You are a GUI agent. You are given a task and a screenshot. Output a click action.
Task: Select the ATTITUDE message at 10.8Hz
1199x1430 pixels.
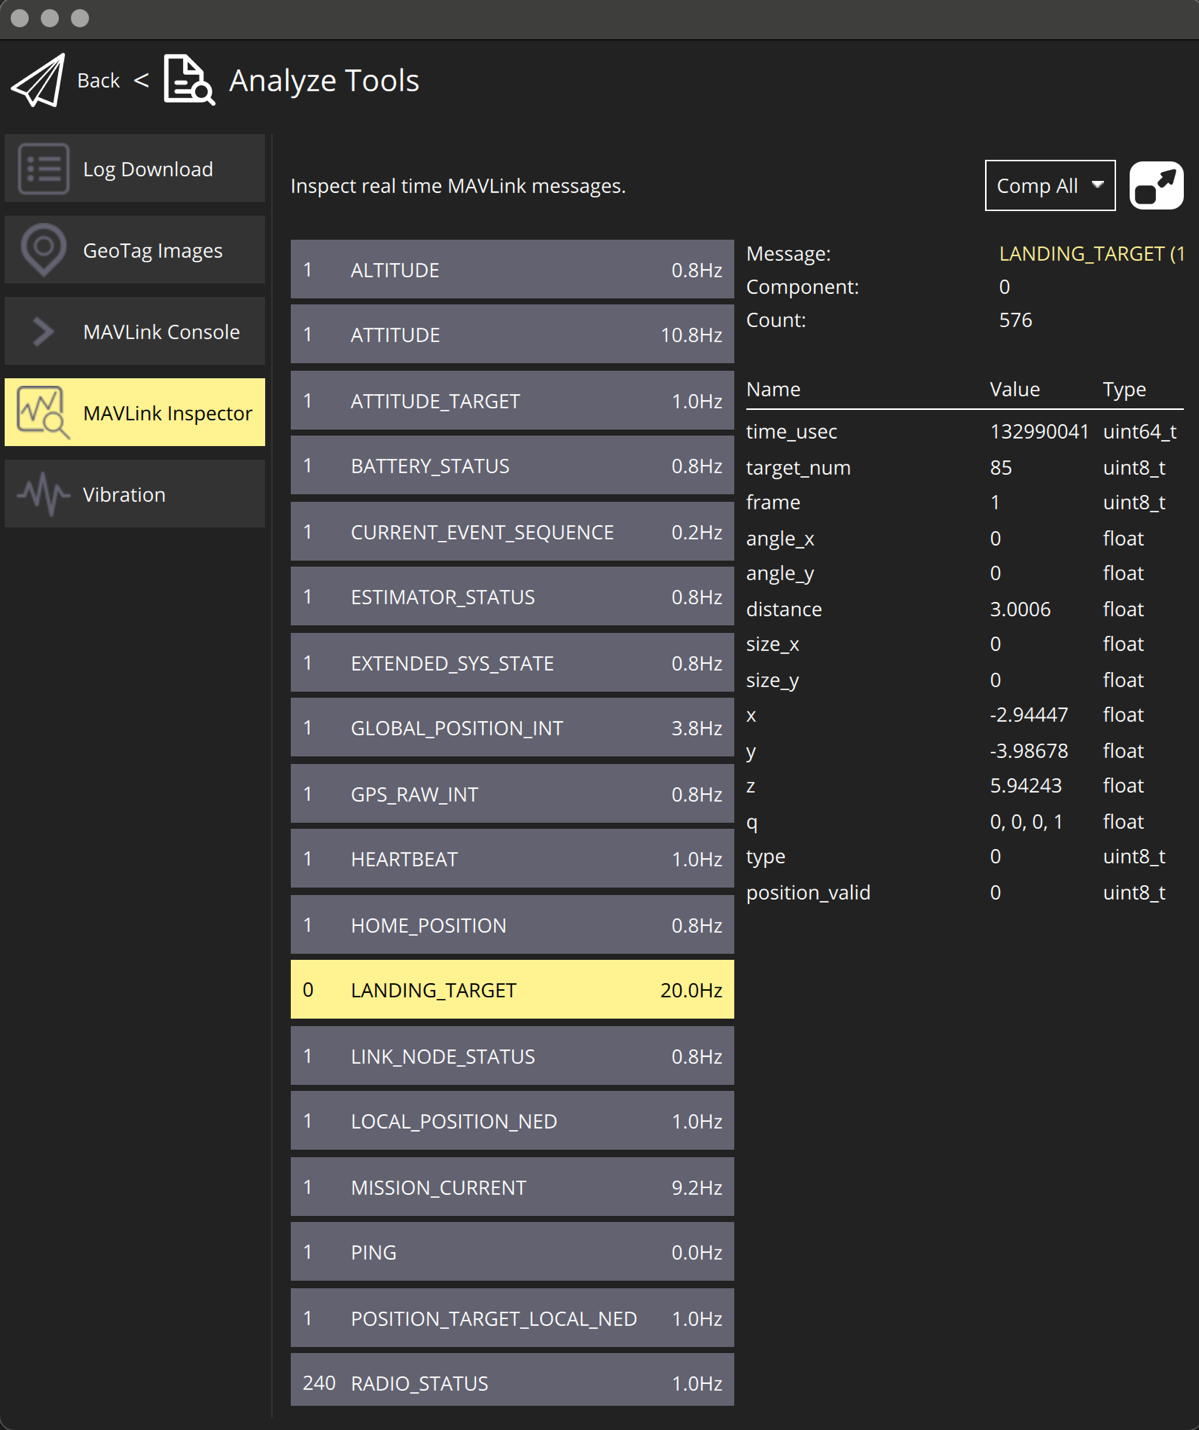point(512,335)
